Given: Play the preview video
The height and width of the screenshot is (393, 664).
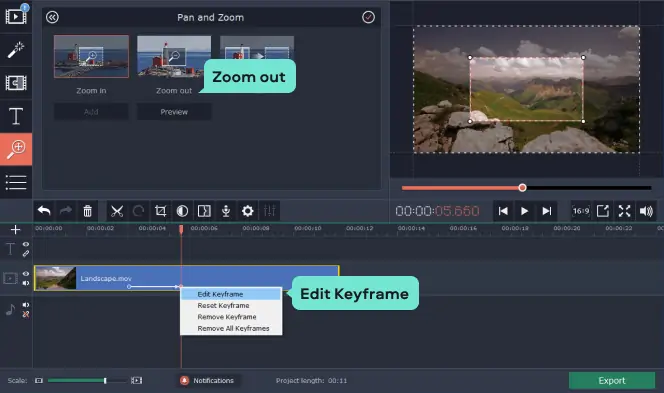Looking at the screenshot, I should coord(525,211).
